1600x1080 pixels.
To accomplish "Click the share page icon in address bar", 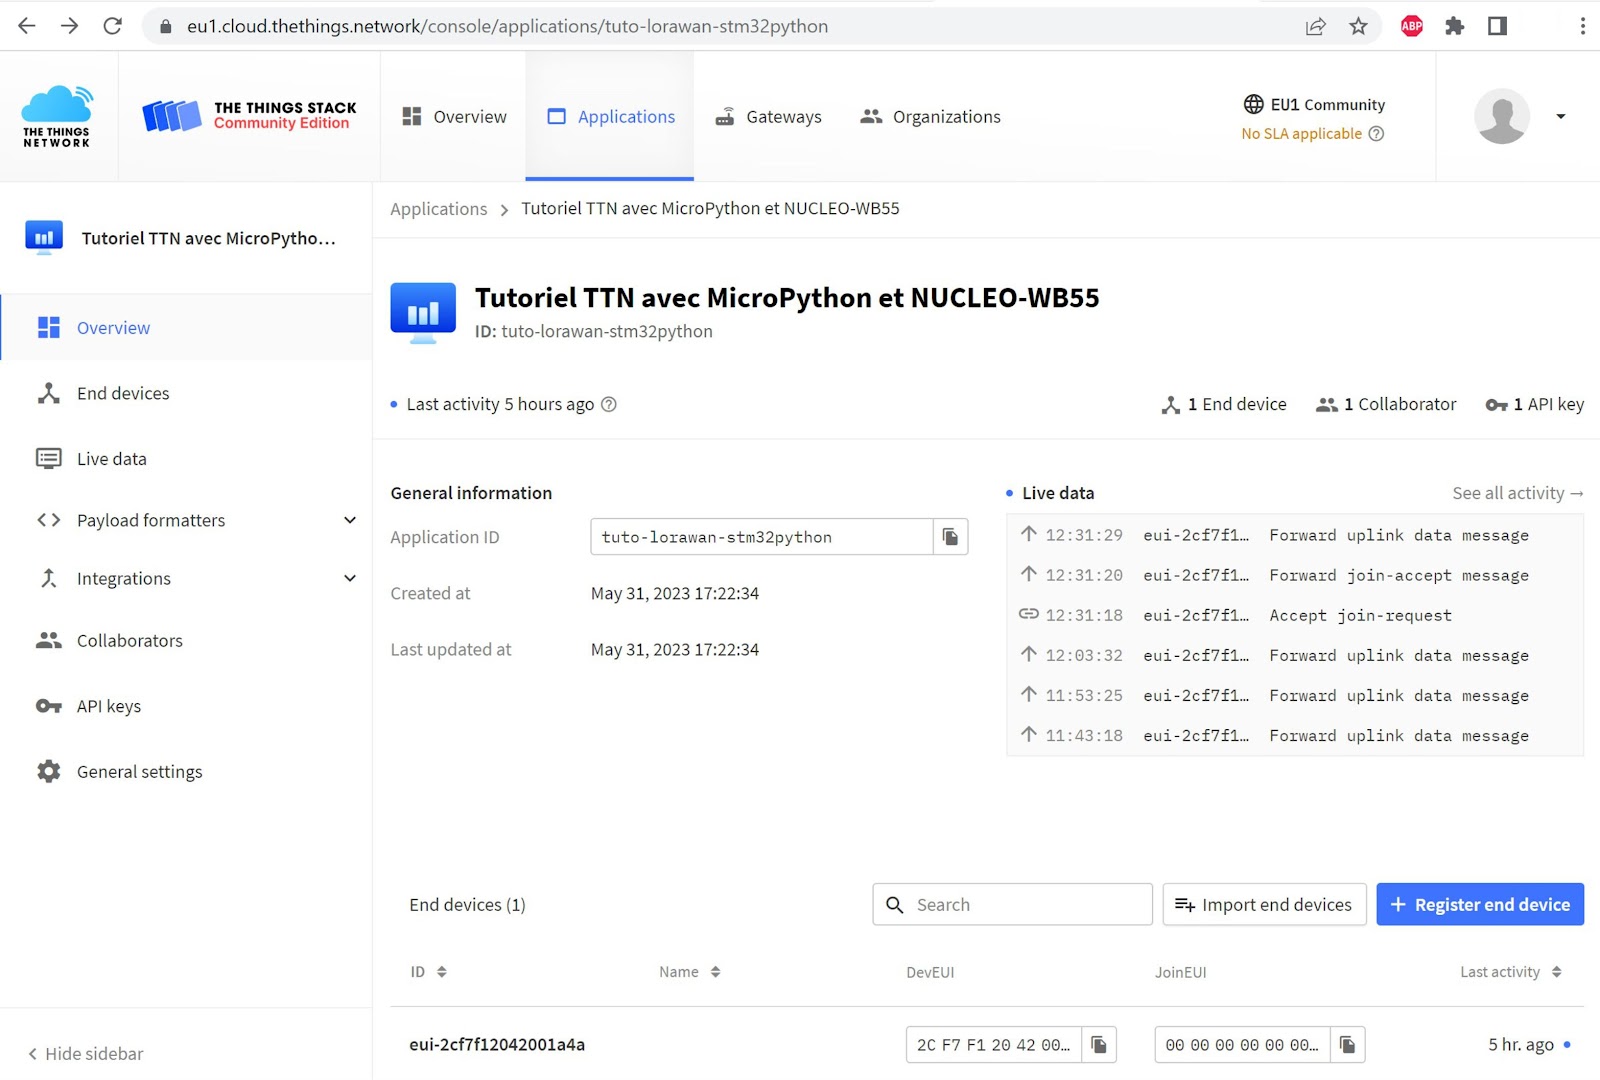I will pyautogui.click(x=1315, y=27).
